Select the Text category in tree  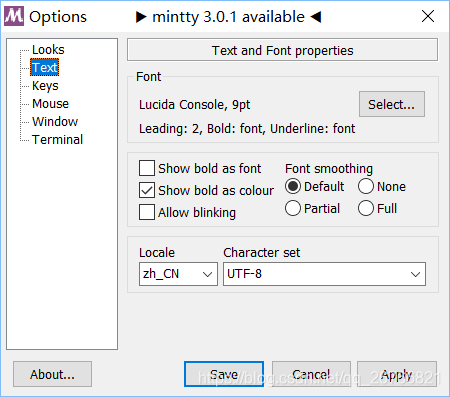(45, 67)
